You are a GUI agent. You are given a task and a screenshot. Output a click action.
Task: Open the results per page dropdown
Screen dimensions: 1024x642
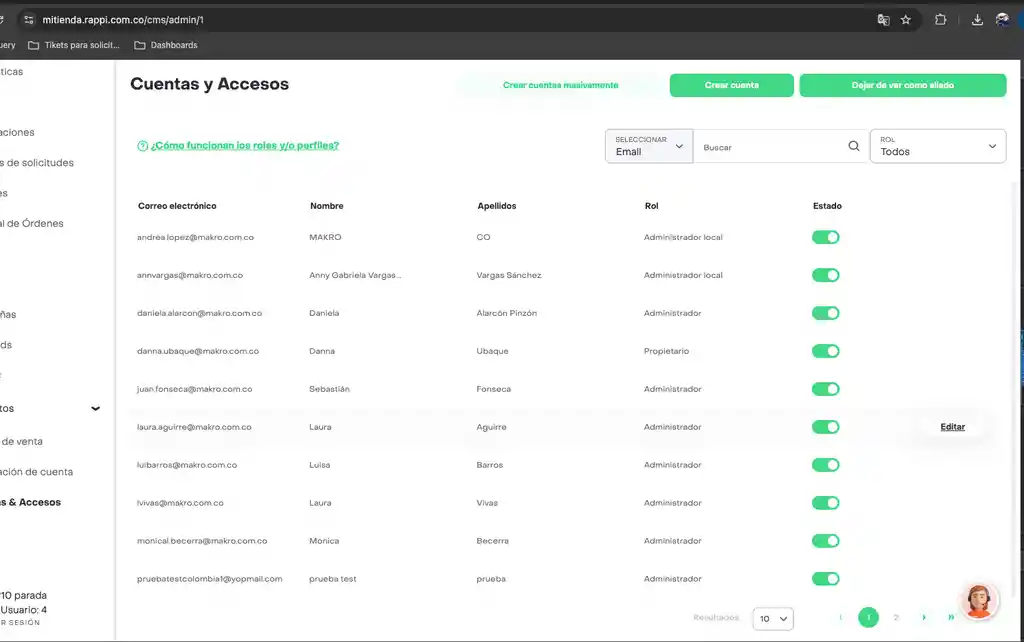[x=773, y=619]
